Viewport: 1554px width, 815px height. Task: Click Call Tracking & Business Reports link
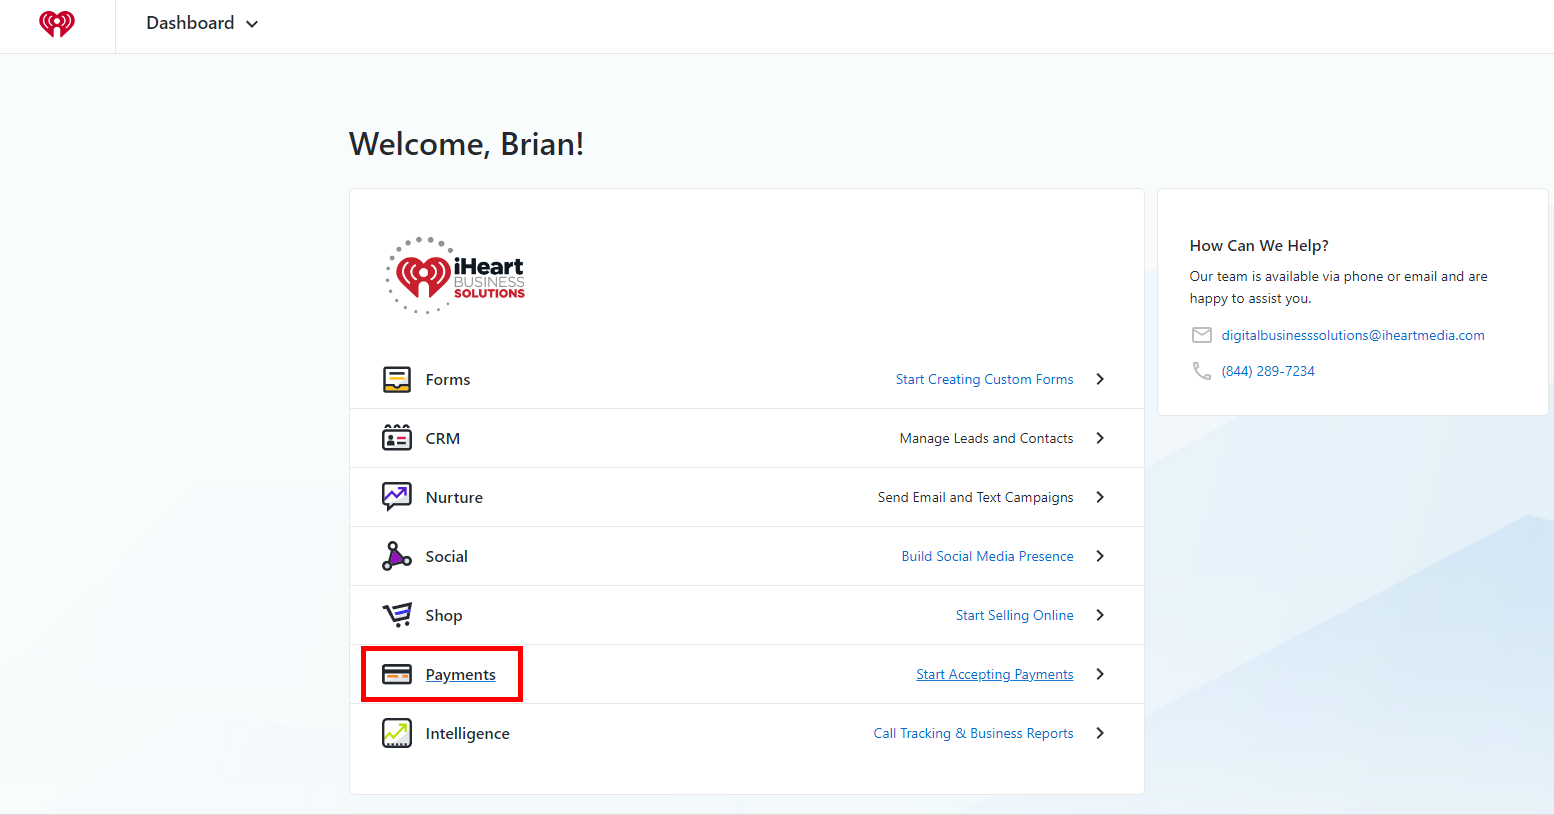(x=973, y=733)
